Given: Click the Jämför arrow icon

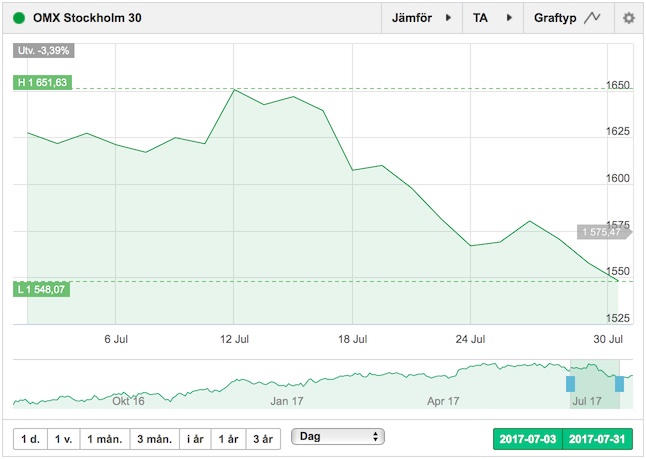Looking at the screenshot, I should click(449, 18).
